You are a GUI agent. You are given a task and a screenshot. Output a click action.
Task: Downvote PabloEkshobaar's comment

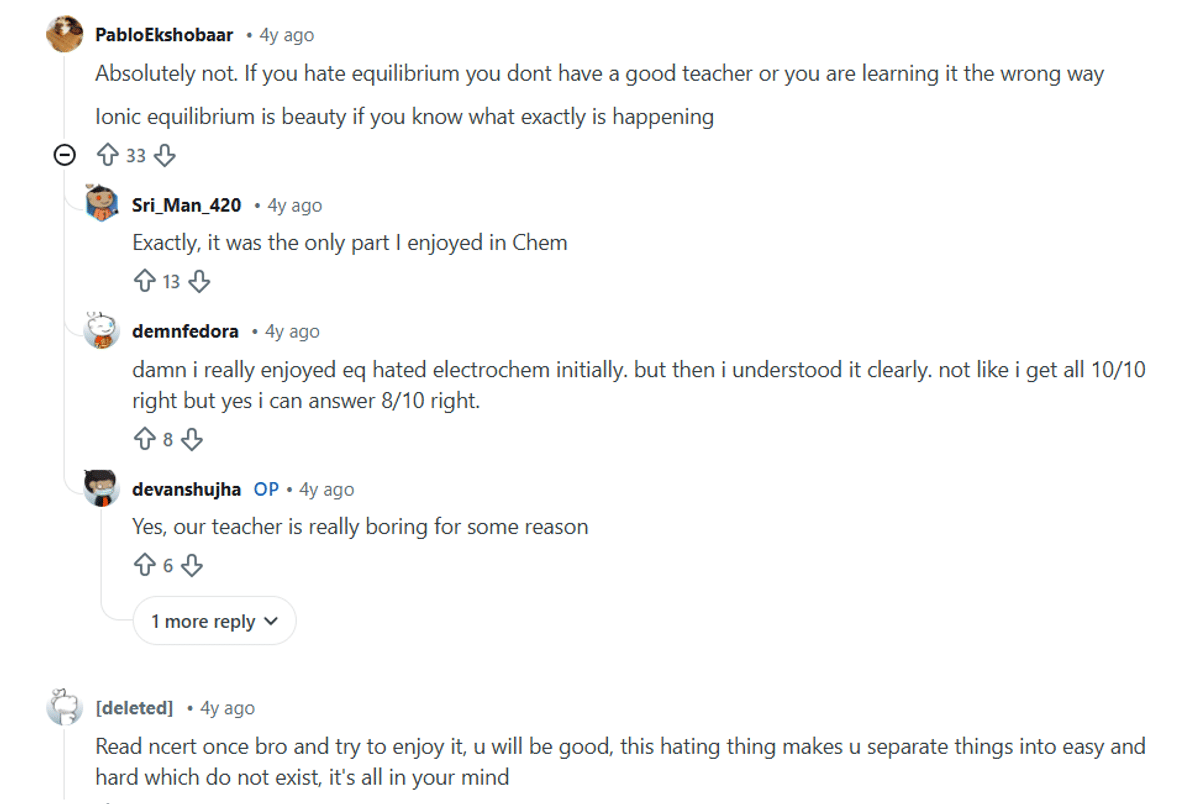(166, 155)
